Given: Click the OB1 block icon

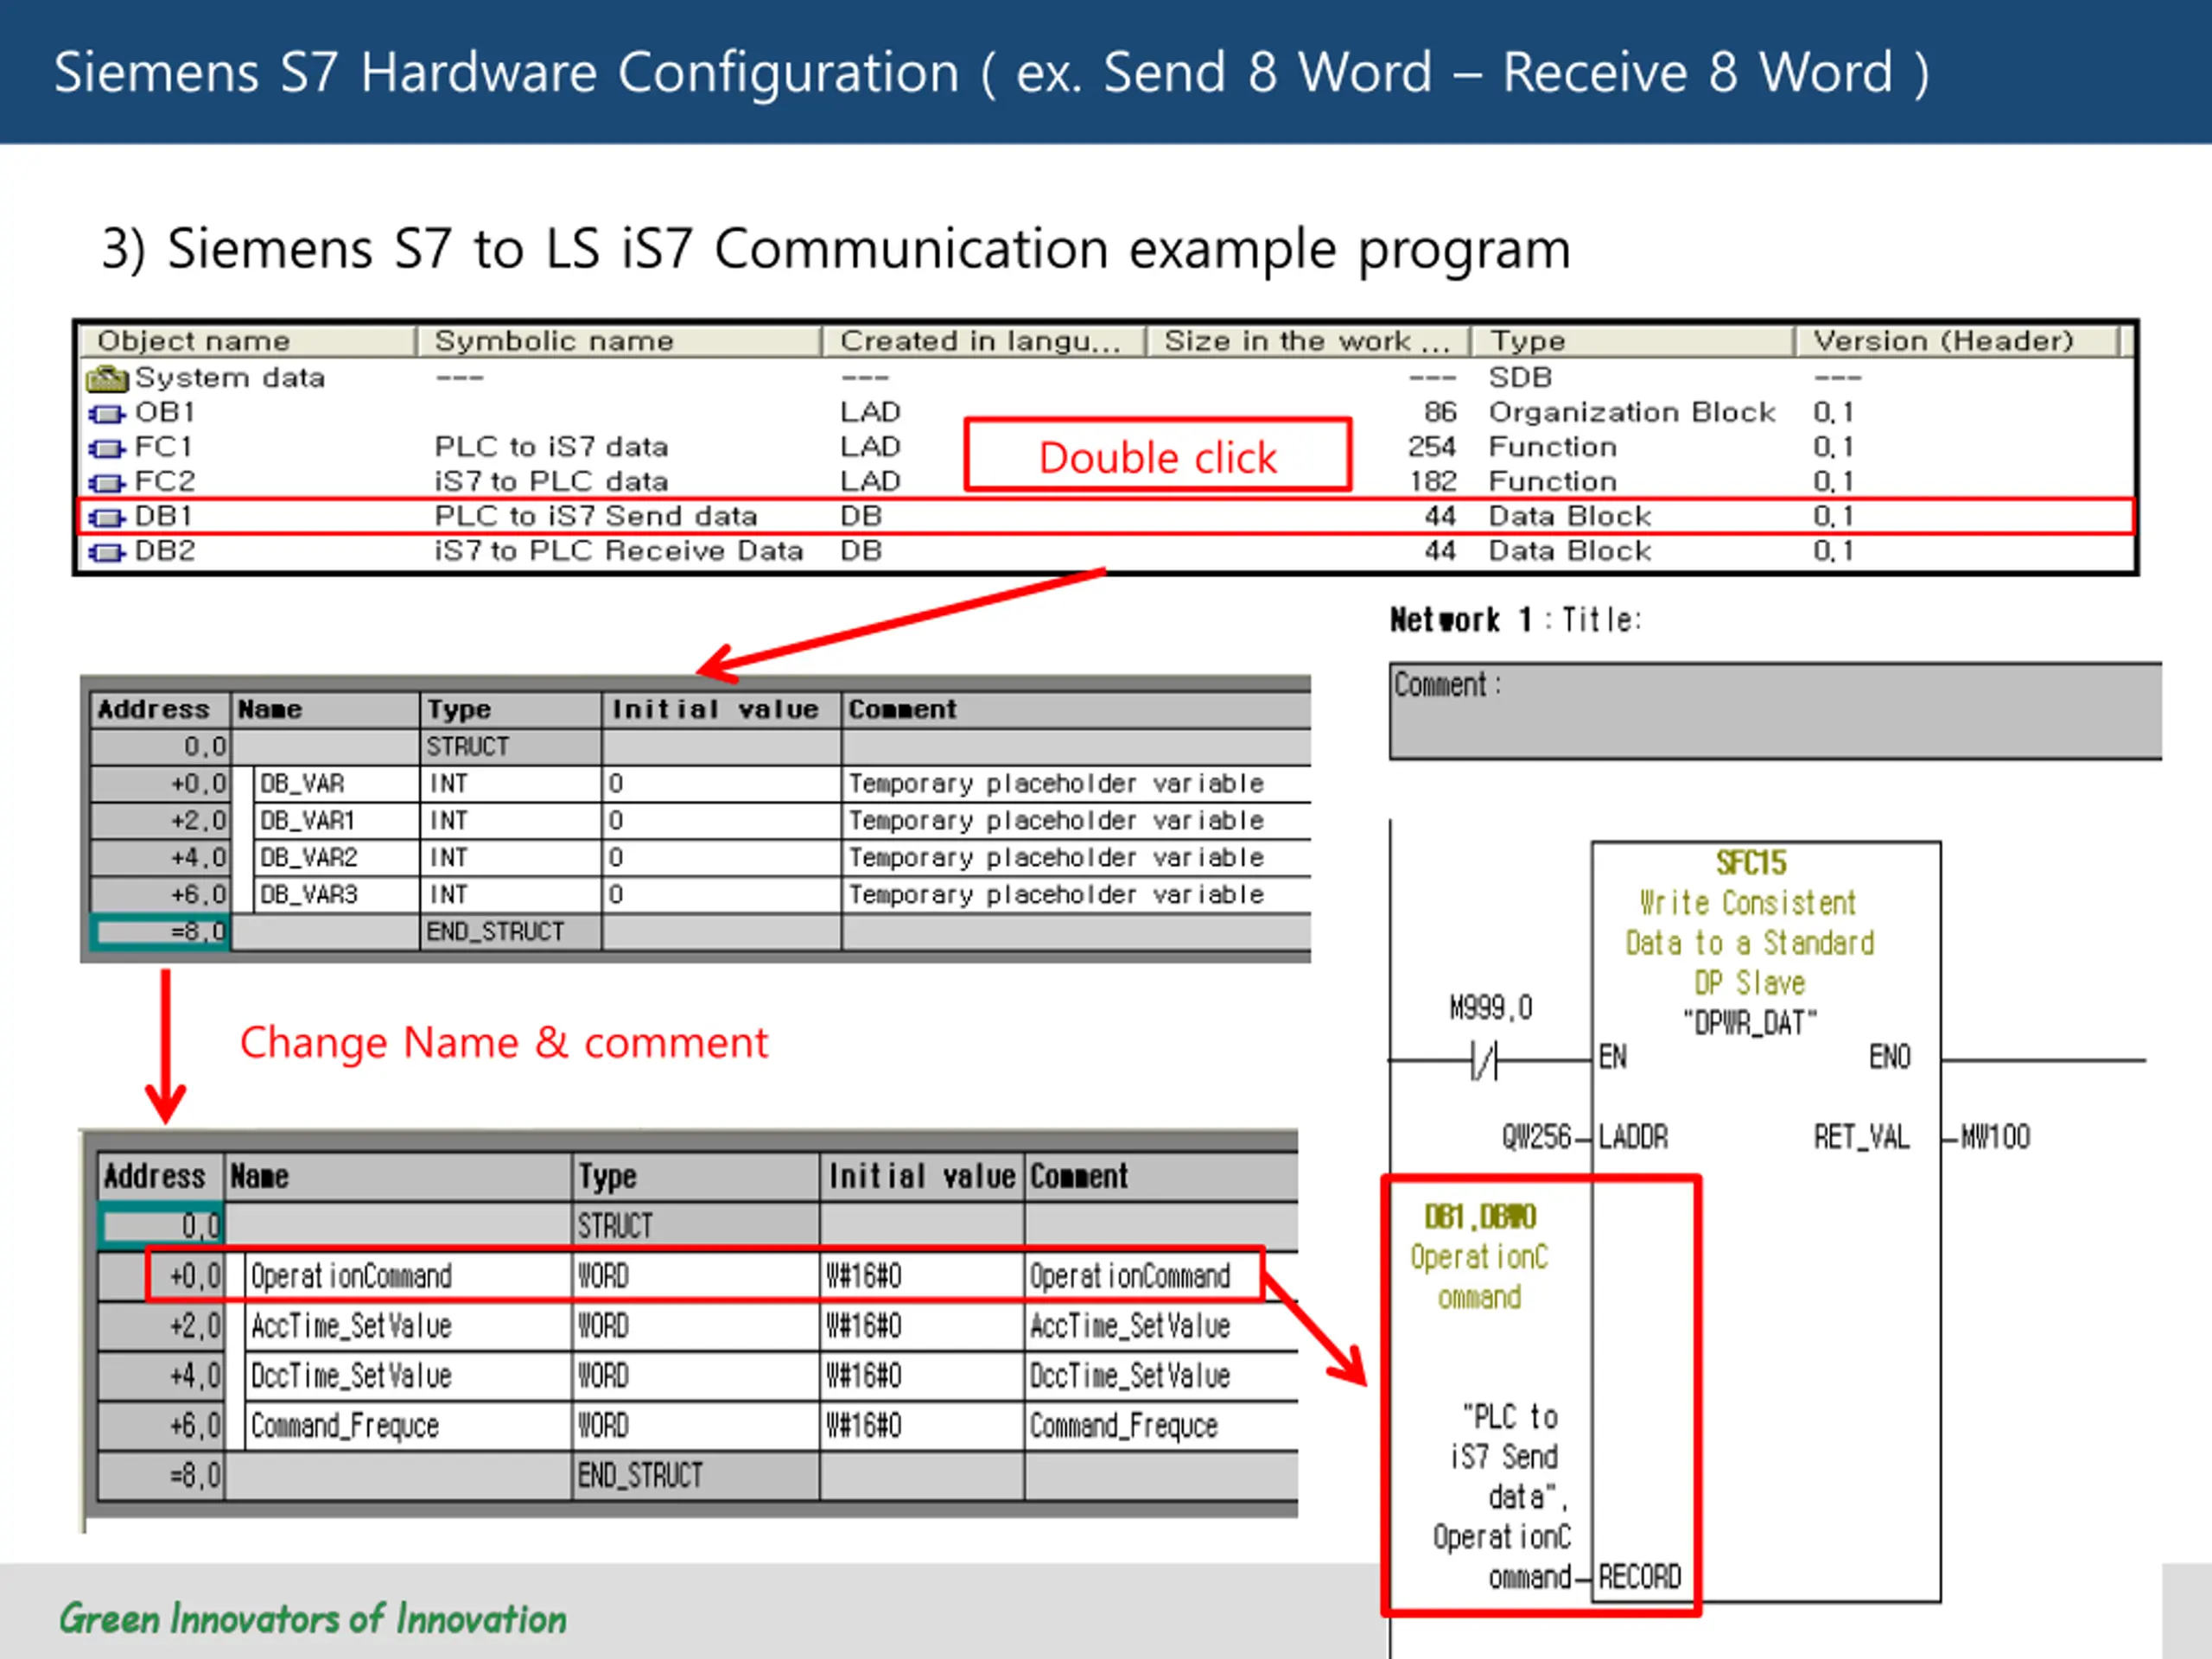Looking at the screenshot, I should (x=107, y=414).
